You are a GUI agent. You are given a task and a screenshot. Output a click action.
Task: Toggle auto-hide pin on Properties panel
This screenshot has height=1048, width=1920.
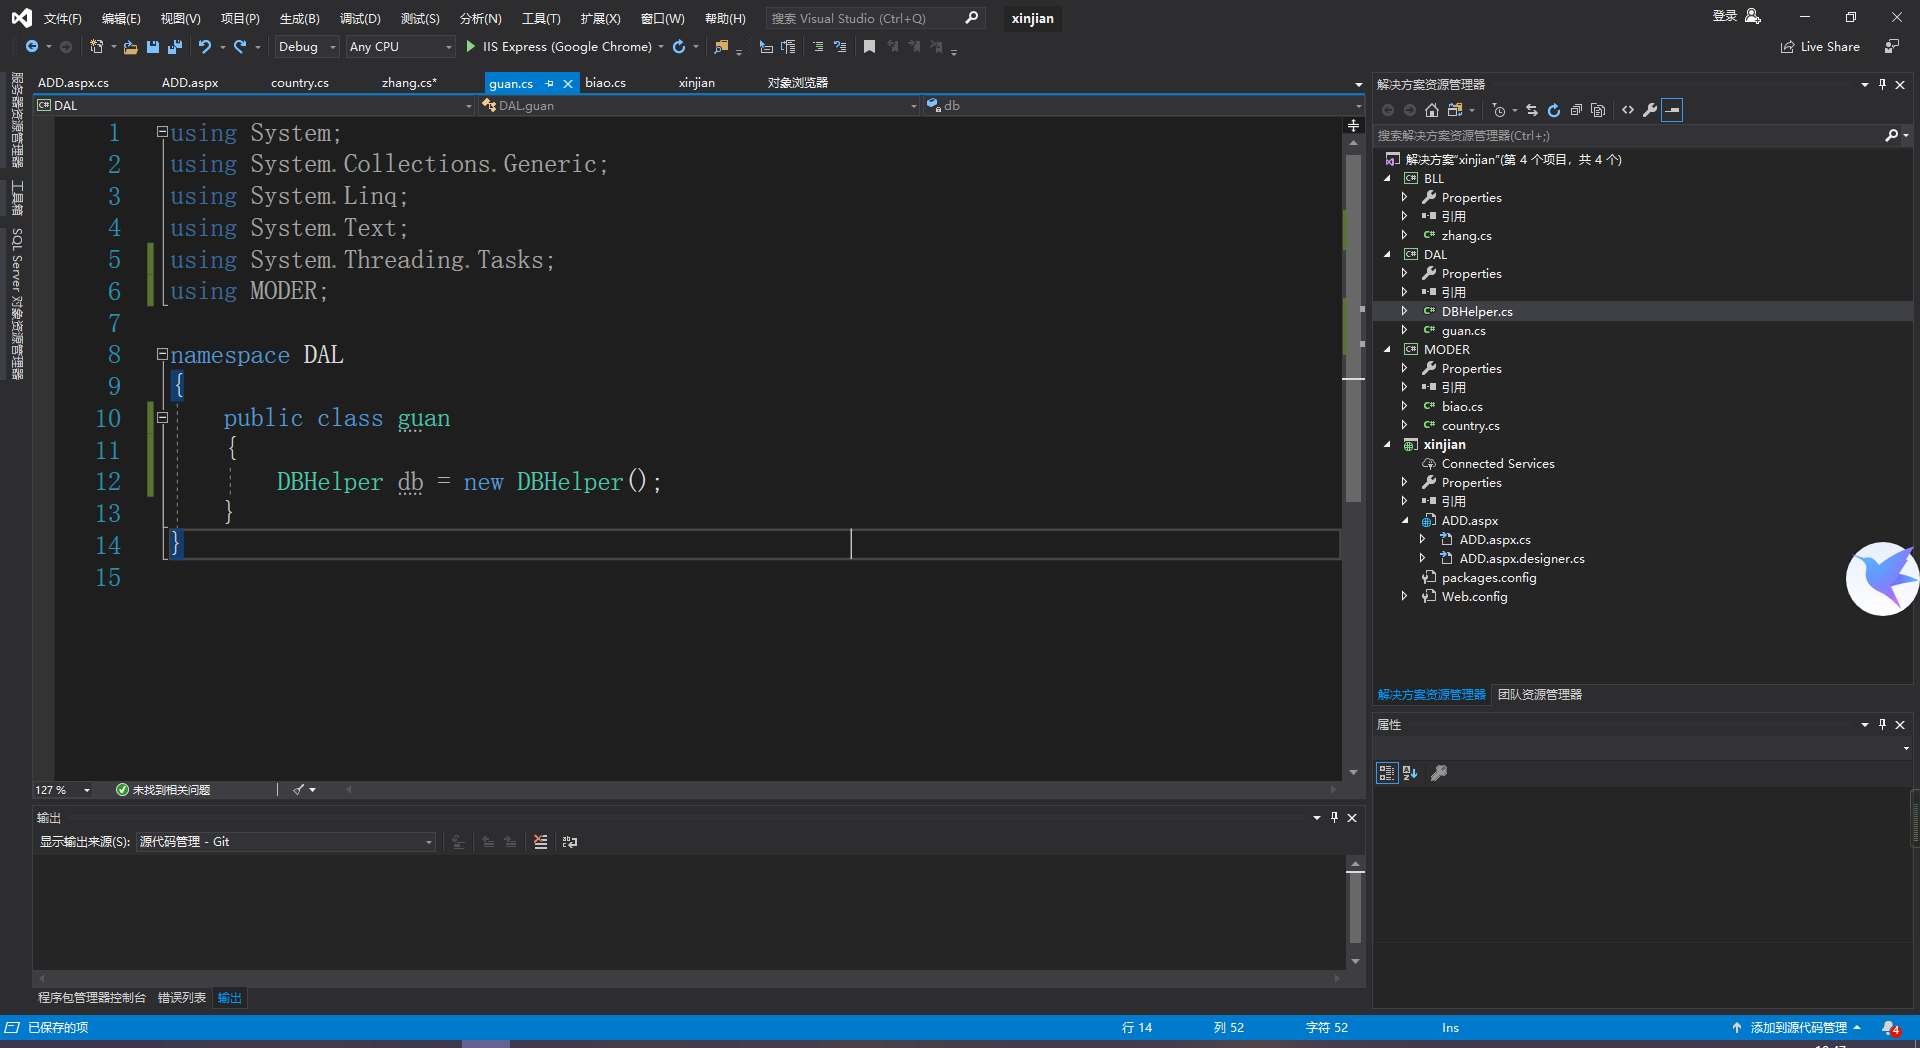point(1882,725)
